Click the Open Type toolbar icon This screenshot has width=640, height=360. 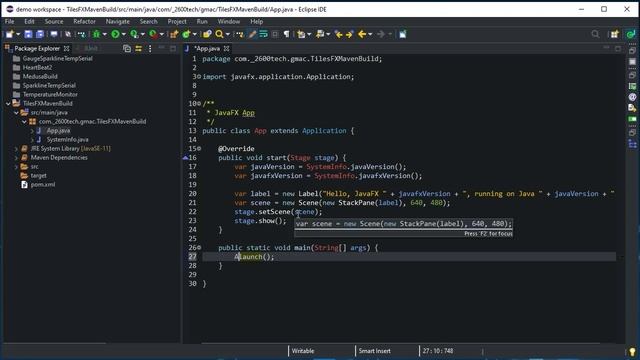pyautogui.click(x=207, y=34)
